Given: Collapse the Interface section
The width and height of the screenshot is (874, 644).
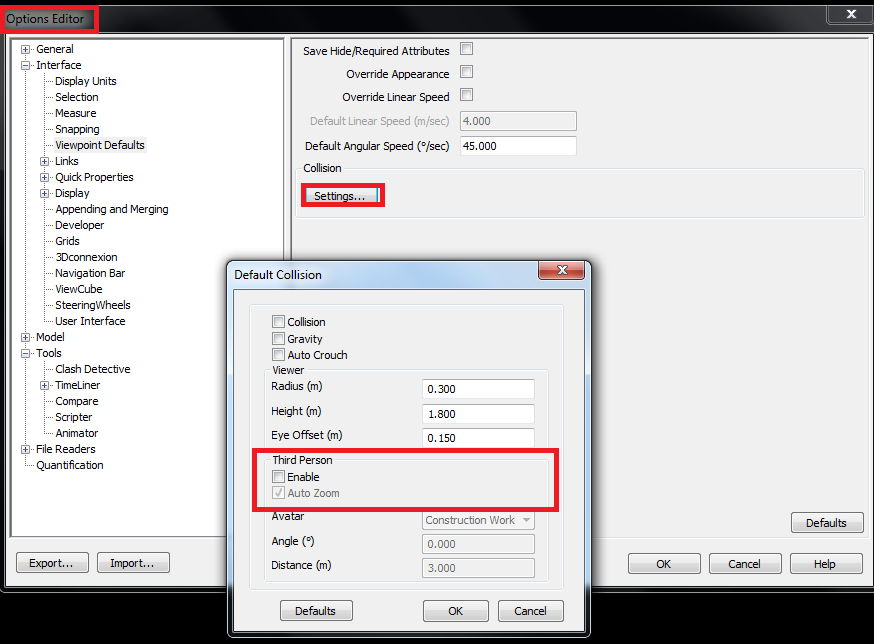Looking at the screenshot, I should (23, 64).
